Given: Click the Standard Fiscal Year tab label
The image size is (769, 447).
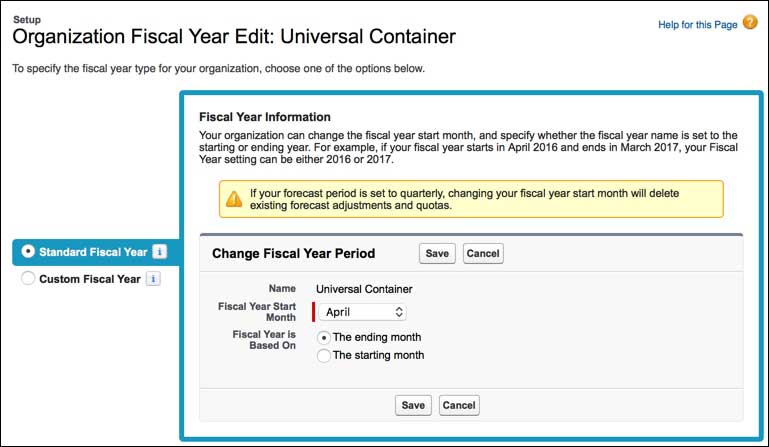Looking at the screenshot, I should (x=93, y=251).
